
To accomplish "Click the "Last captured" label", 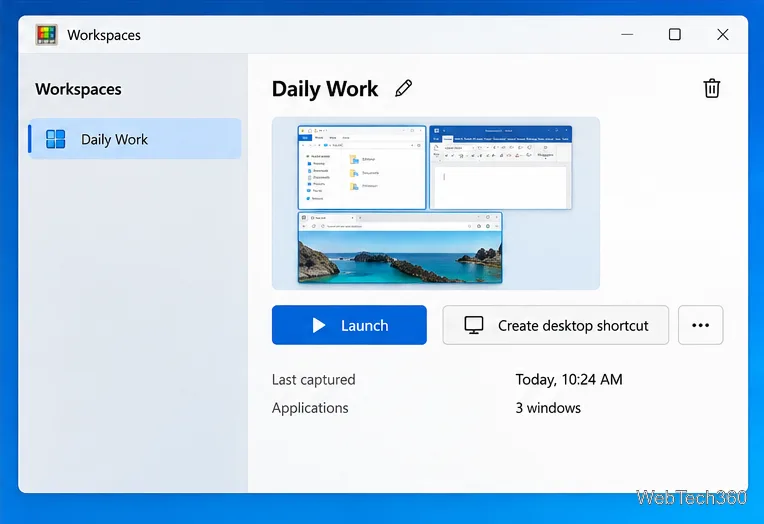I will pyautogui.click(x=313, y=379).
